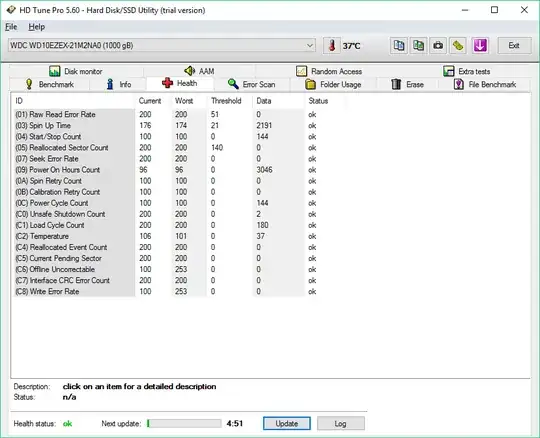This screenshot has width=540, height=438.
Task: Select the (0C) Power Cycle Count row
Action: 165,203
